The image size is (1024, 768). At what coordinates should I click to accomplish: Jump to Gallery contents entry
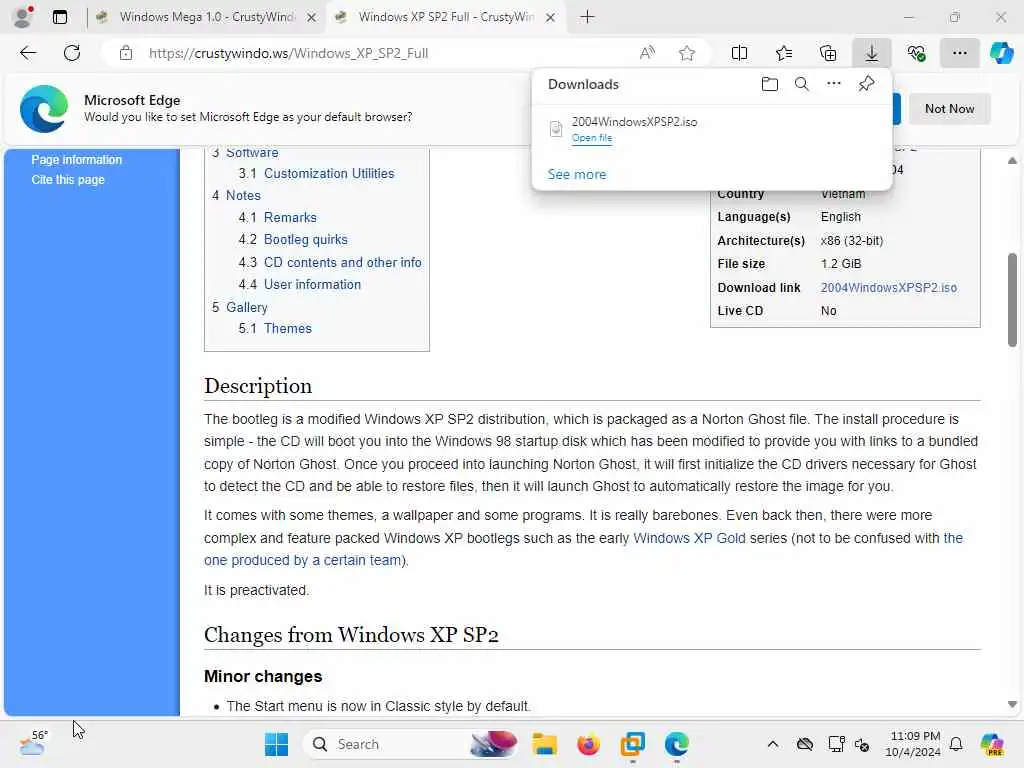[246, 307]
